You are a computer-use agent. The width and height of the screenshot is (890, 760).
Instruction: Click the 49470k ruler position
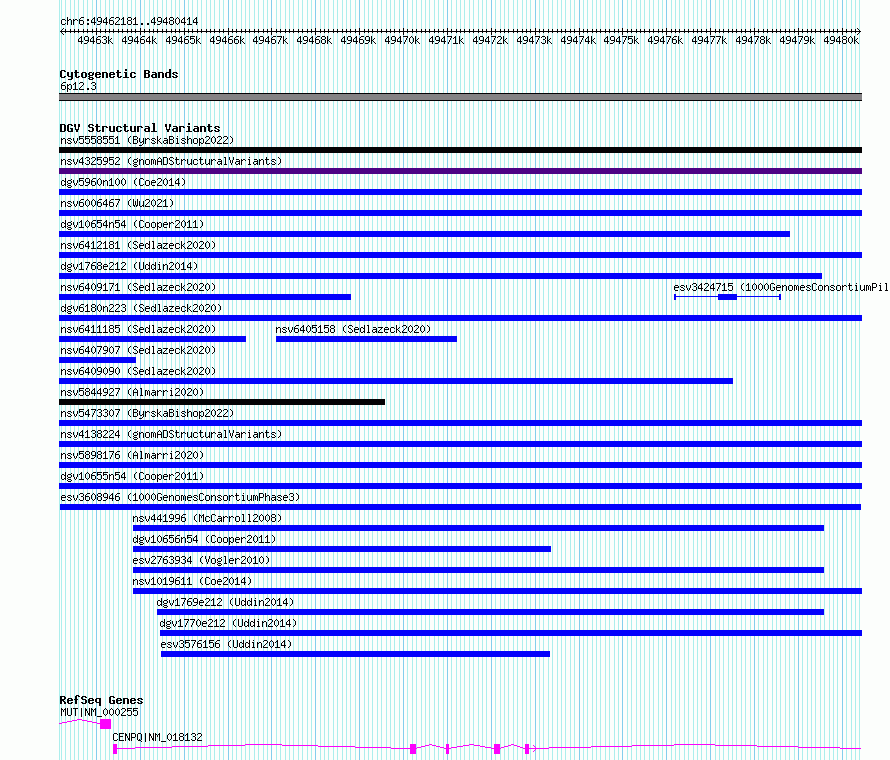pos(402,40)
